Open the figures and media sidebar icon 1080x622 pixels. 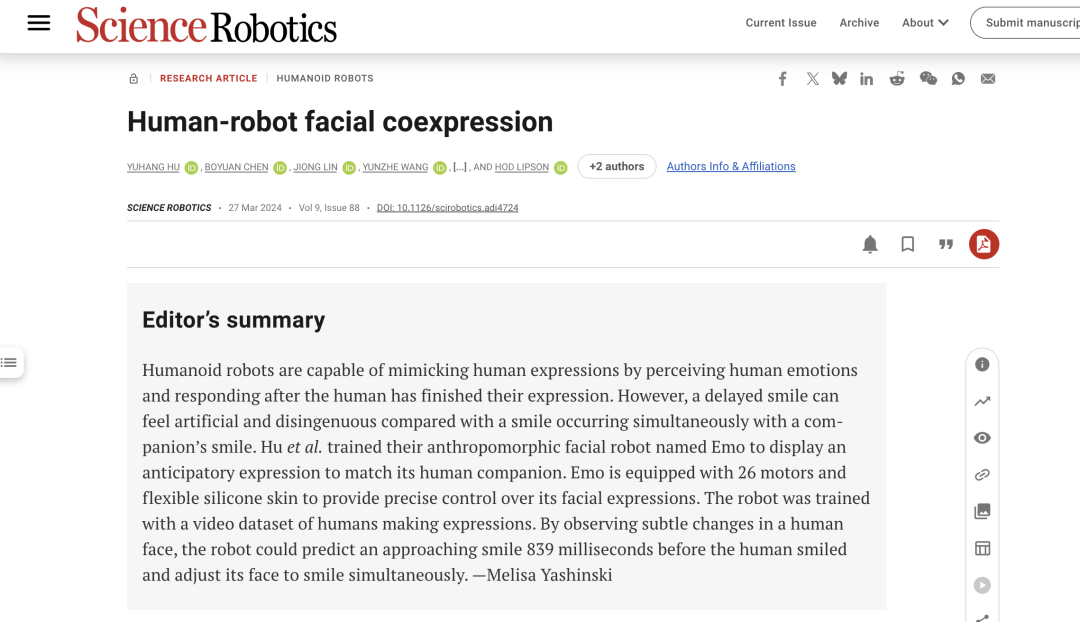click(982, 511)
